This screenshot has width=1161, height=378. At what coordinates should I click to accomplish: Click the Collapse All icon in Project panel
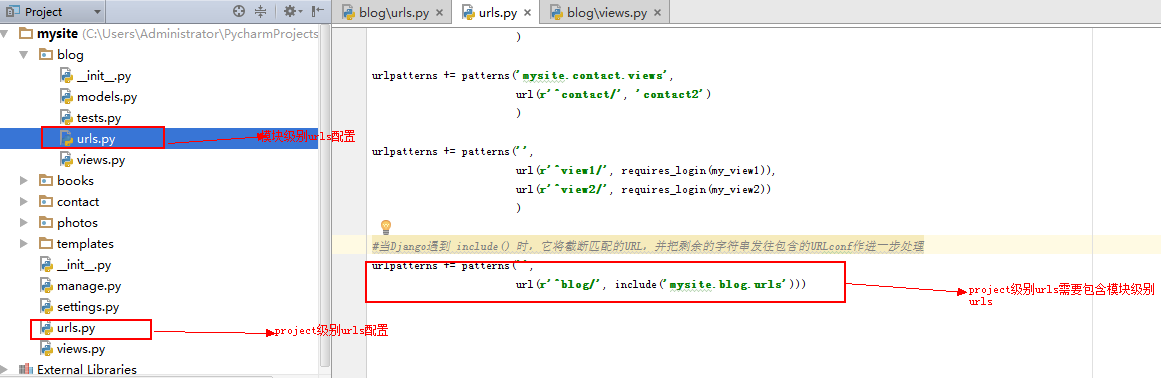pyautogui.click(x=260, y=11)
